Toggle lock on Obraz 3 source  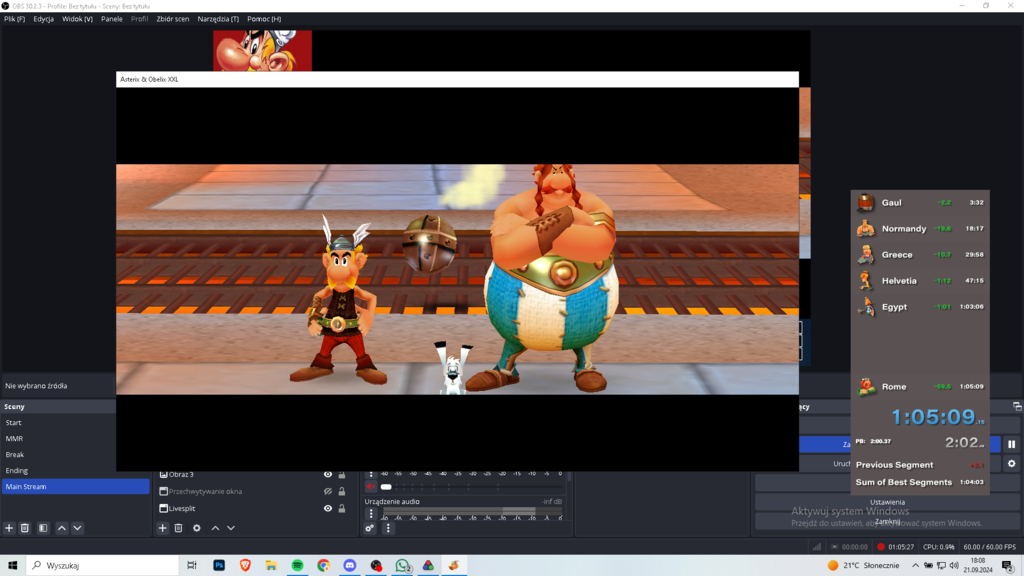tap(342, 475)
